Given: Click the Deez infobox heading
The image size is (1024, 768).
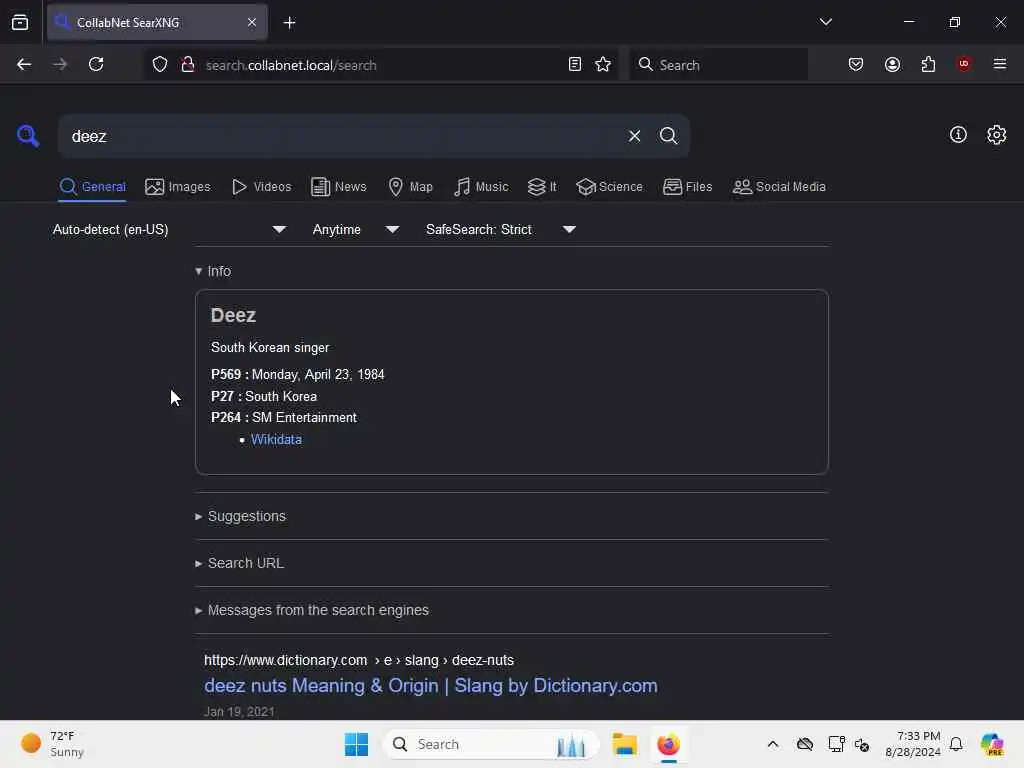Looking at the screenshot, I should (233, 315).
